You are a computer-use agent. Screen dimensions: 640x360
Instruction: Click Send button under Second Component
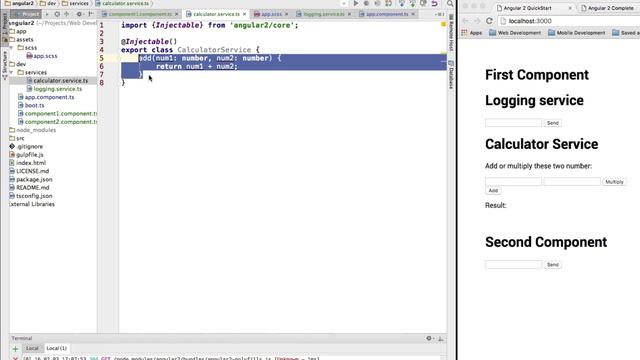click(553, 265)
